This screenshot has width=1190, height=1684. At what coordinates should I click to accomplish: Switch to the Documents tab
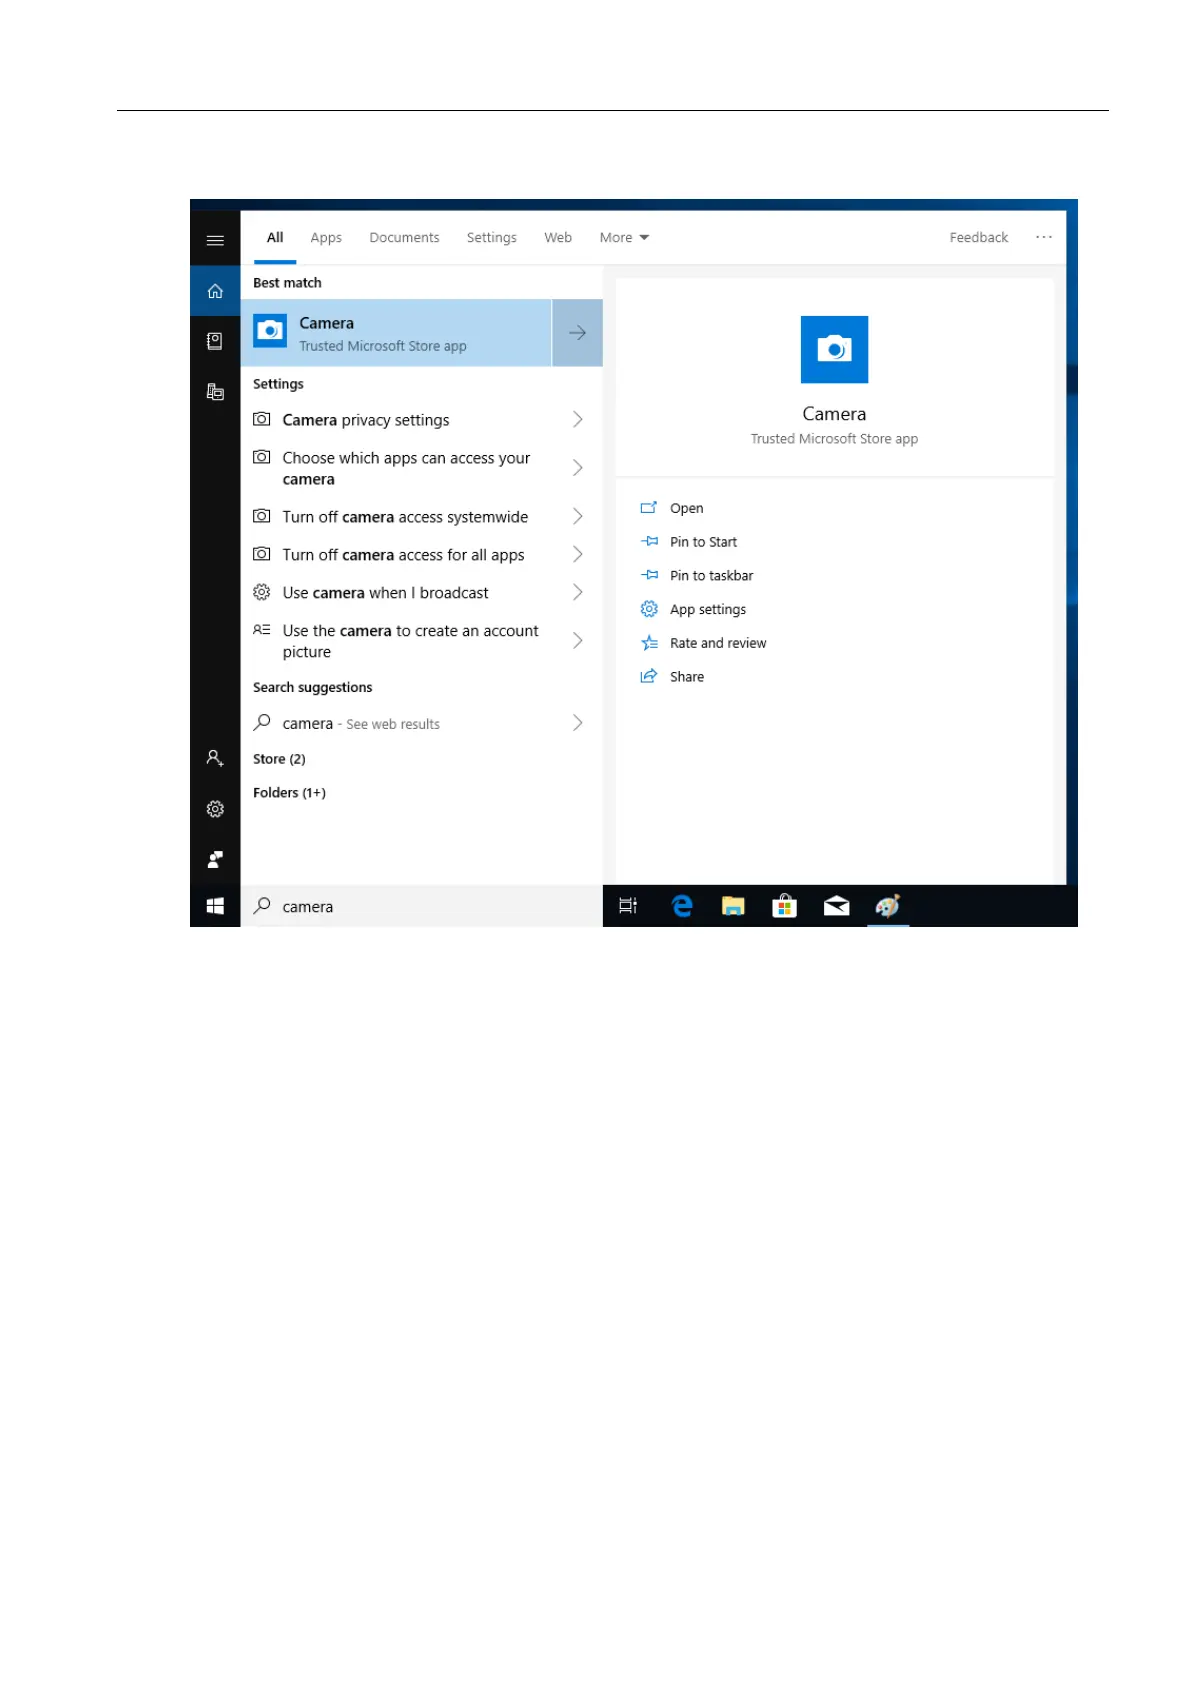(404, 237)
